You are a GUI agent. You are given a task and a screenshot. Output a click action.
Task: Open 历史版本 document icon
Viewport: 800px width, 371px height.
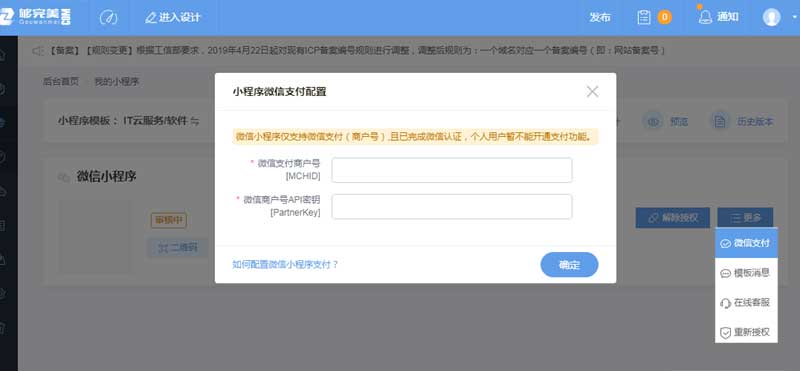(719, 121)
